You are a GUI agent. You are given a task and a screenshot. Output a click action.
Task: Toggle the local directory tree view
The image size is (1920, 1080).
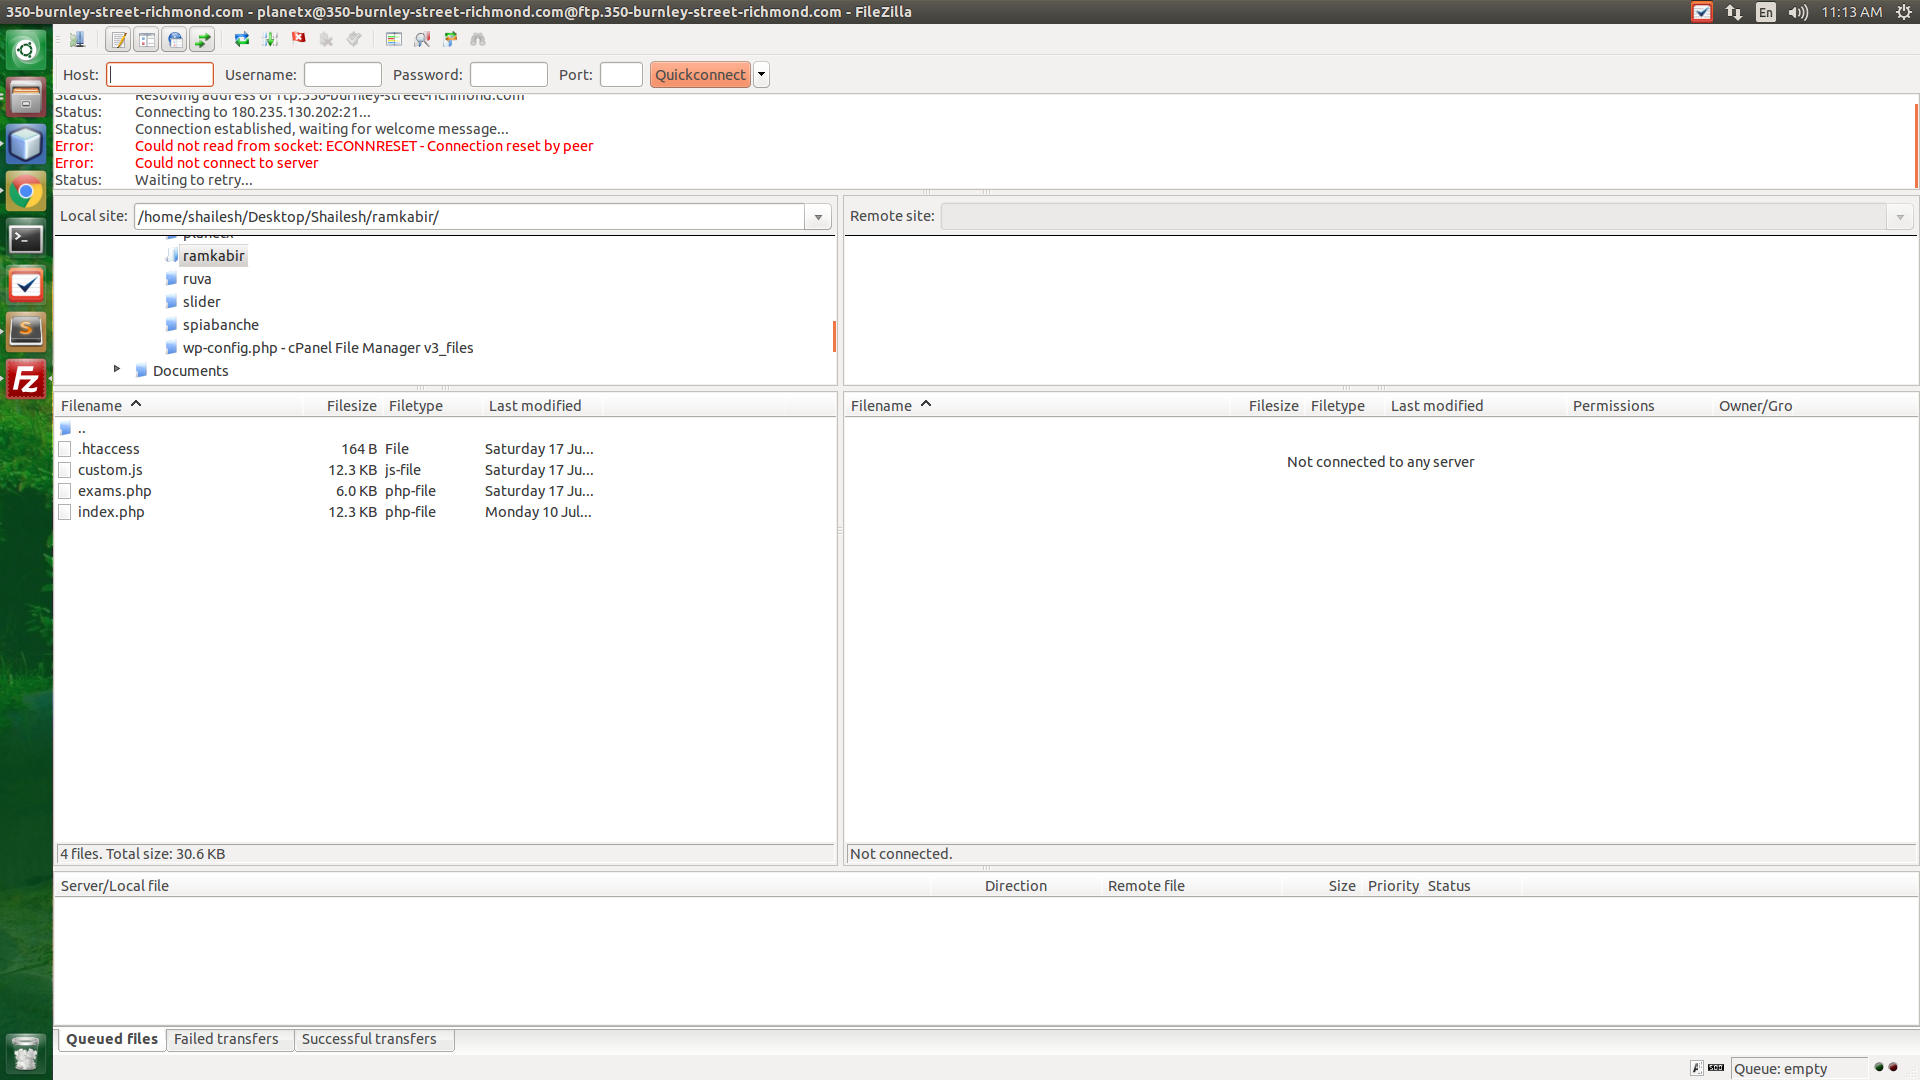146,40
